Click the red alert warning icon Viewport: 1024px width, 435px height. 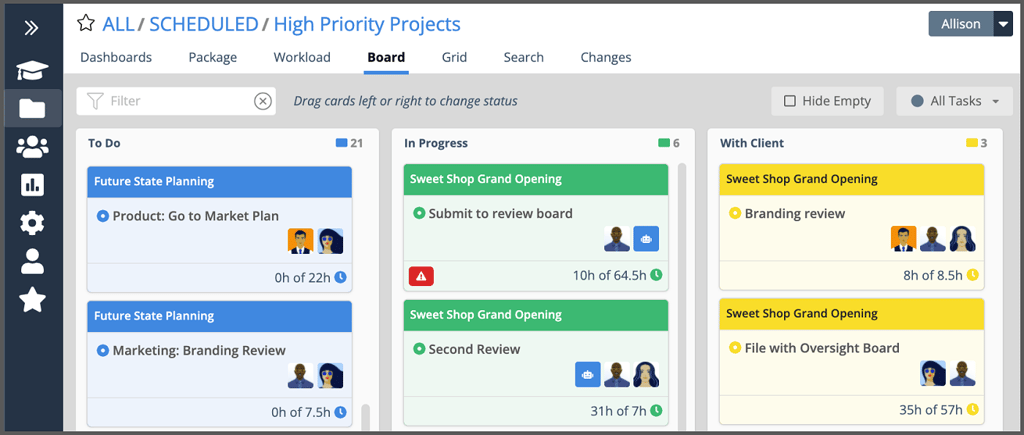[421, 276]
